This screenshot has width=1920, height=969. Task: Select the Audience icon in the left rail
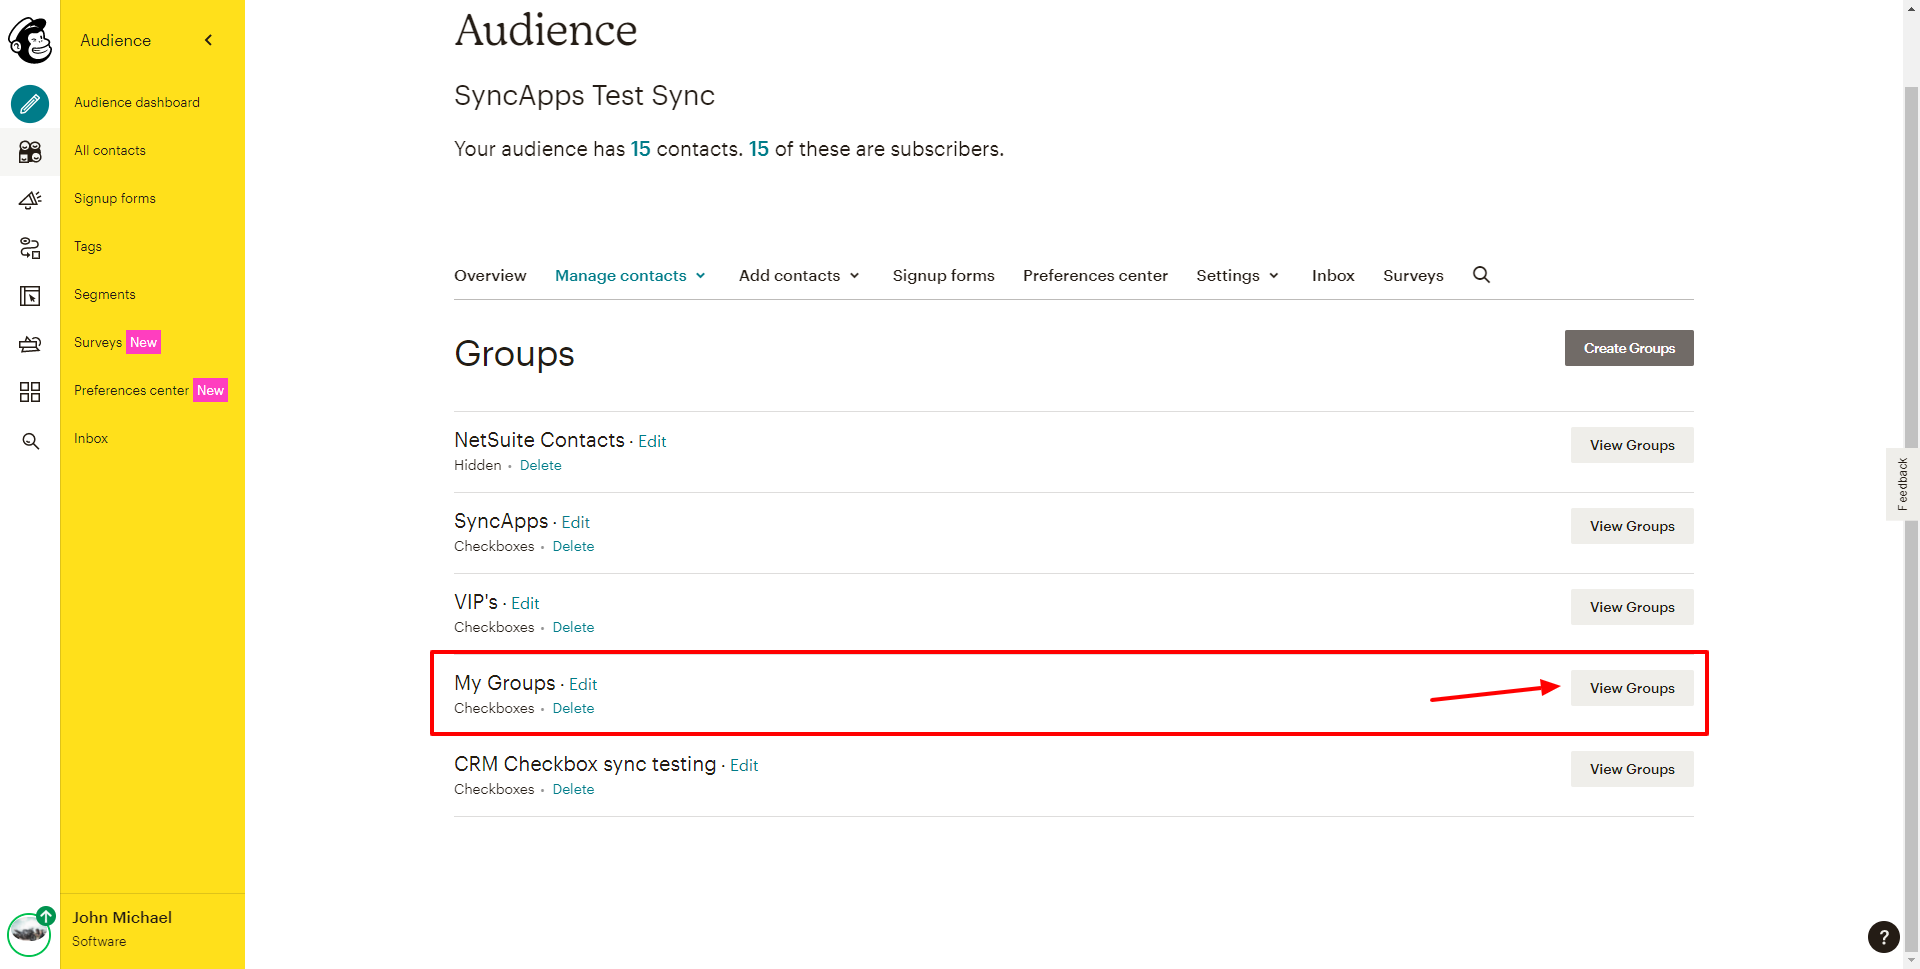coord(30,151)
